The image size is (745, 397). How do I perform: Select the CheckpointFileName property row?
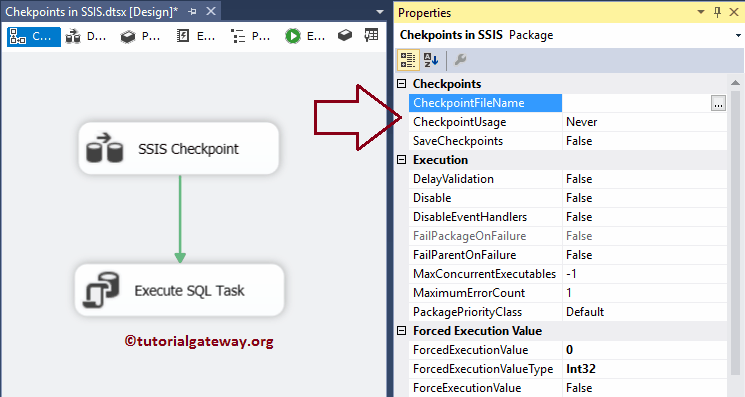coord(485,103)
